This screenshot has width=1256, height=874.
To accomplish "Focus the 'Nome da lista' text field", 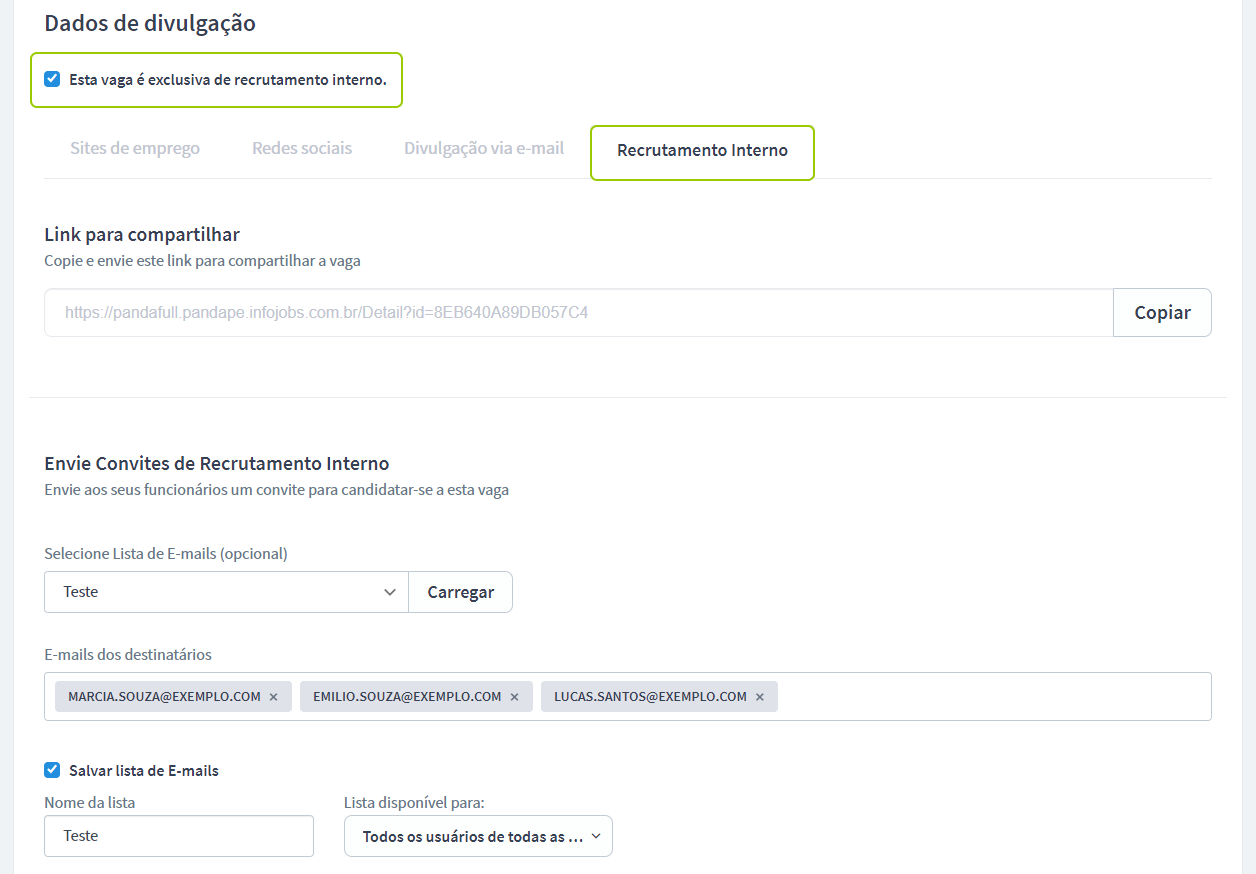I will tap(179, 836).
